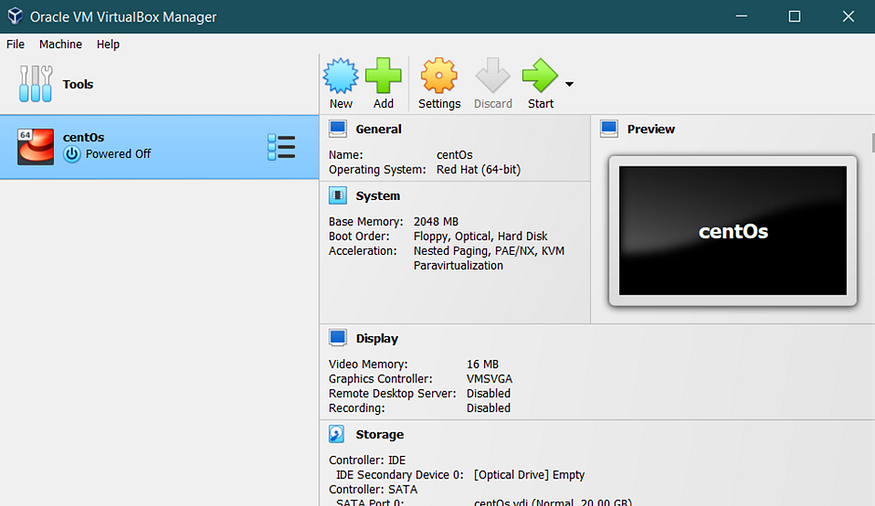
Task: Click the 'Floppy, Optical, Hard Disk' boot order
Action: click(x=480, y=237)
